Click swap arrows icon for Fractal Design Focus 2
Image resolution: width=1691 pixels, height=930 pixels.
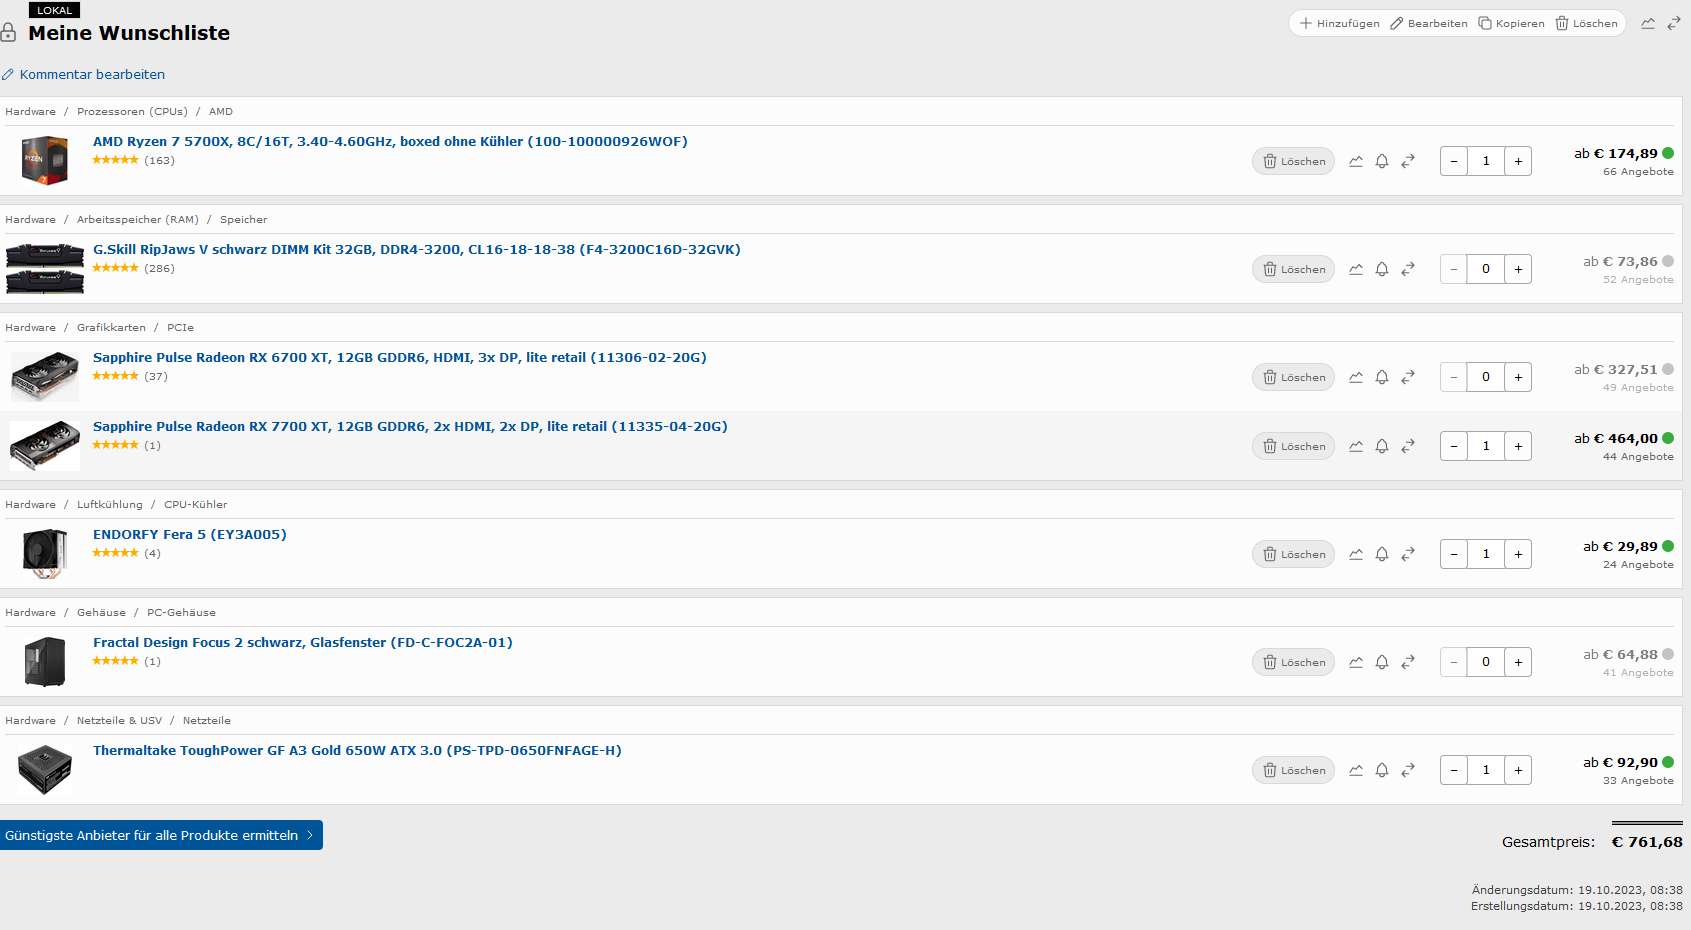coord(1408,662)
